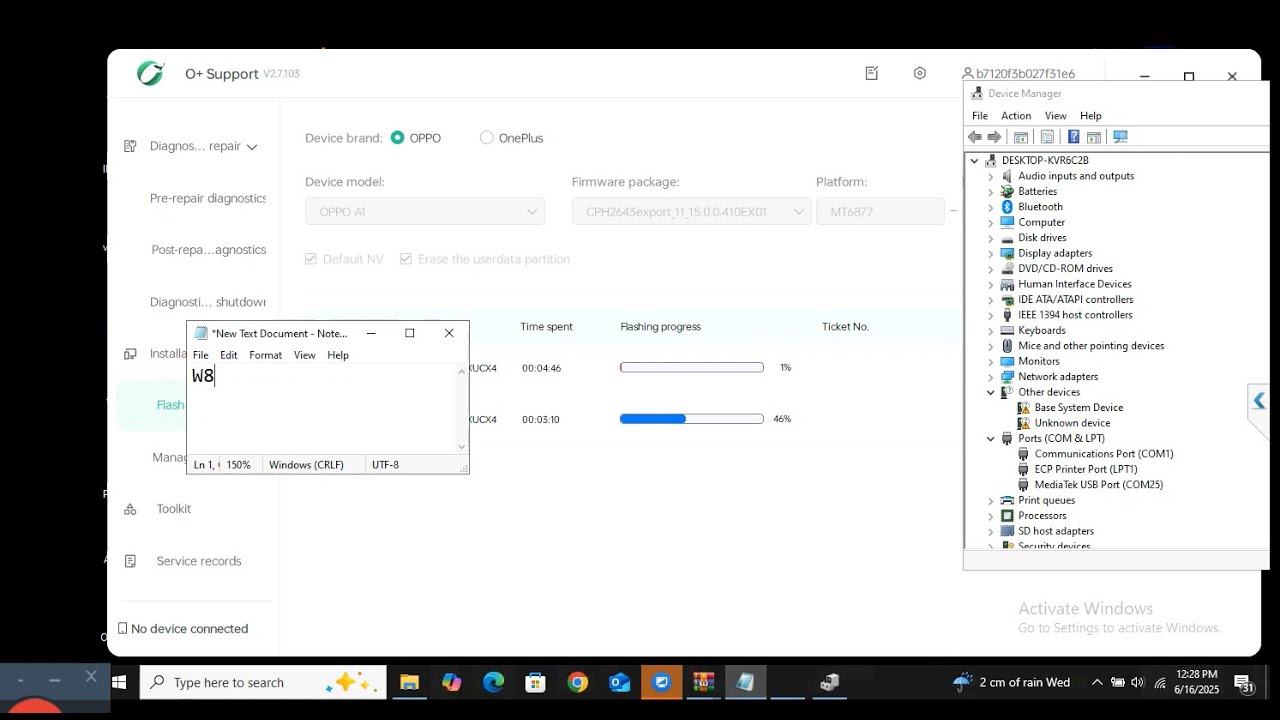The height and width of the screenshot is (720, 1280).
Task: Expand the Disk drives node
Action: (991, 238)
